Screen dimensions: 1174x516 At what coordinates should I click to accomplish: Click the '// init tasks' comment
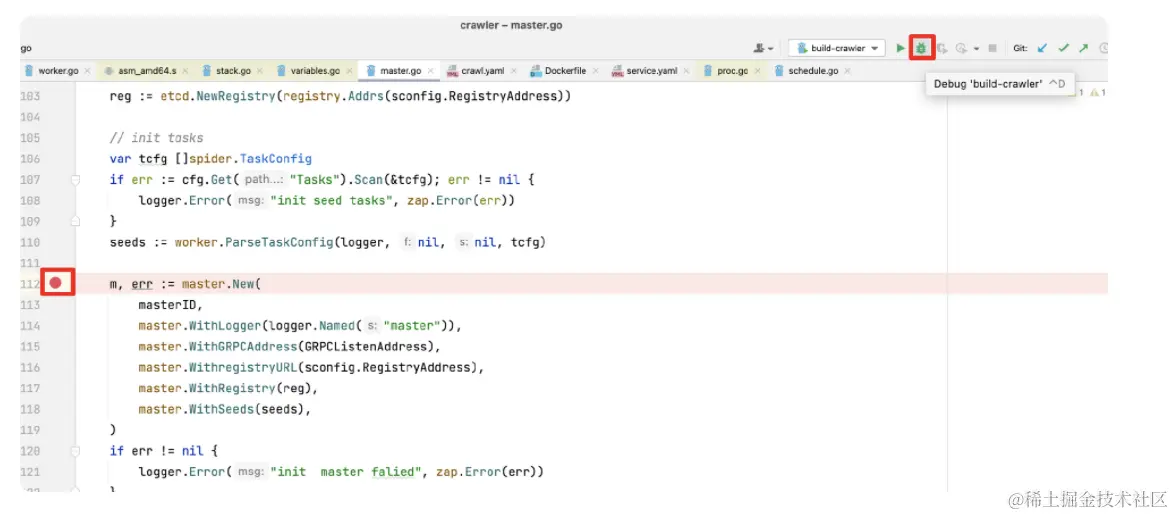click(x=156, y=139)
